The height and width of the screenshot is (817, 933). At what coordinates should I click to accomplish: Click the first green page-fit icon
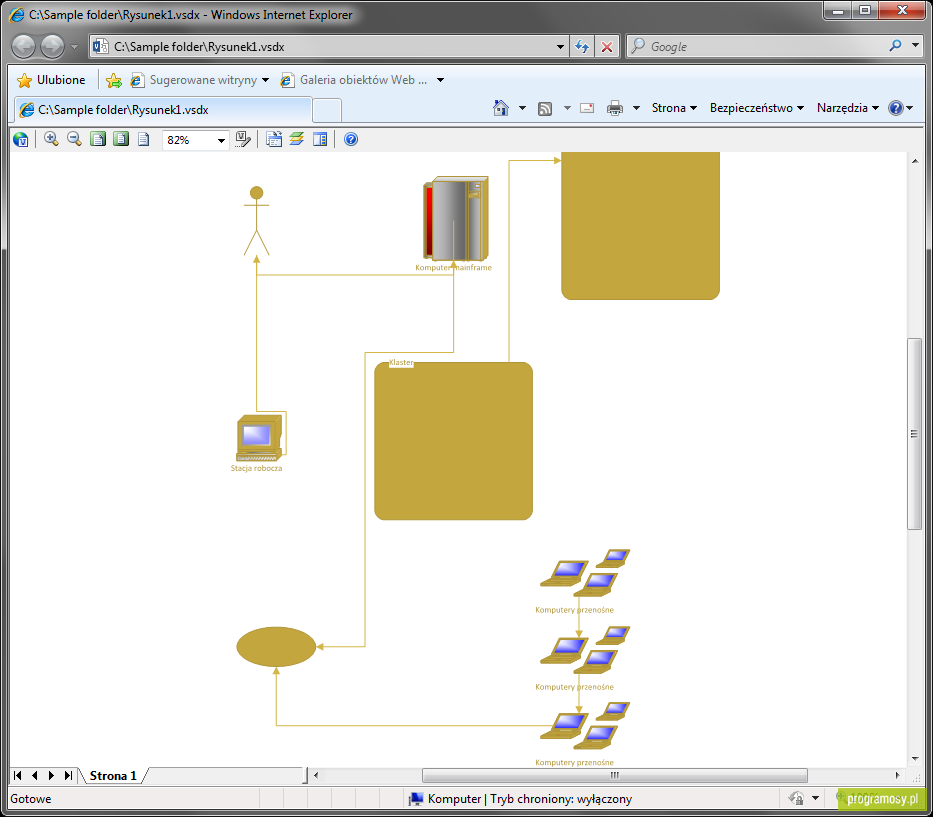(98, 139)
